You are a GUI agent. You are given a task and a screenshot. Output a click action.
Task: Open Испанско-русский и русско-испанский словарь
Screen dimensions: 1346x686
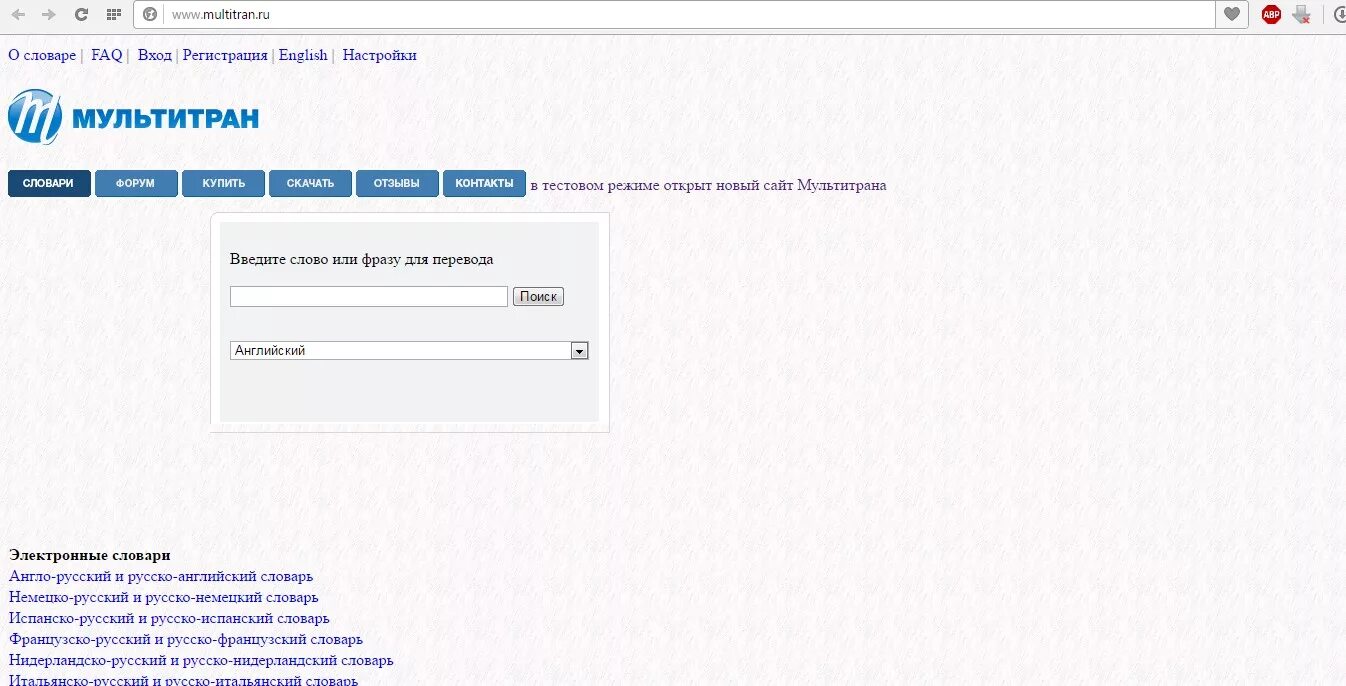(169, 619)
